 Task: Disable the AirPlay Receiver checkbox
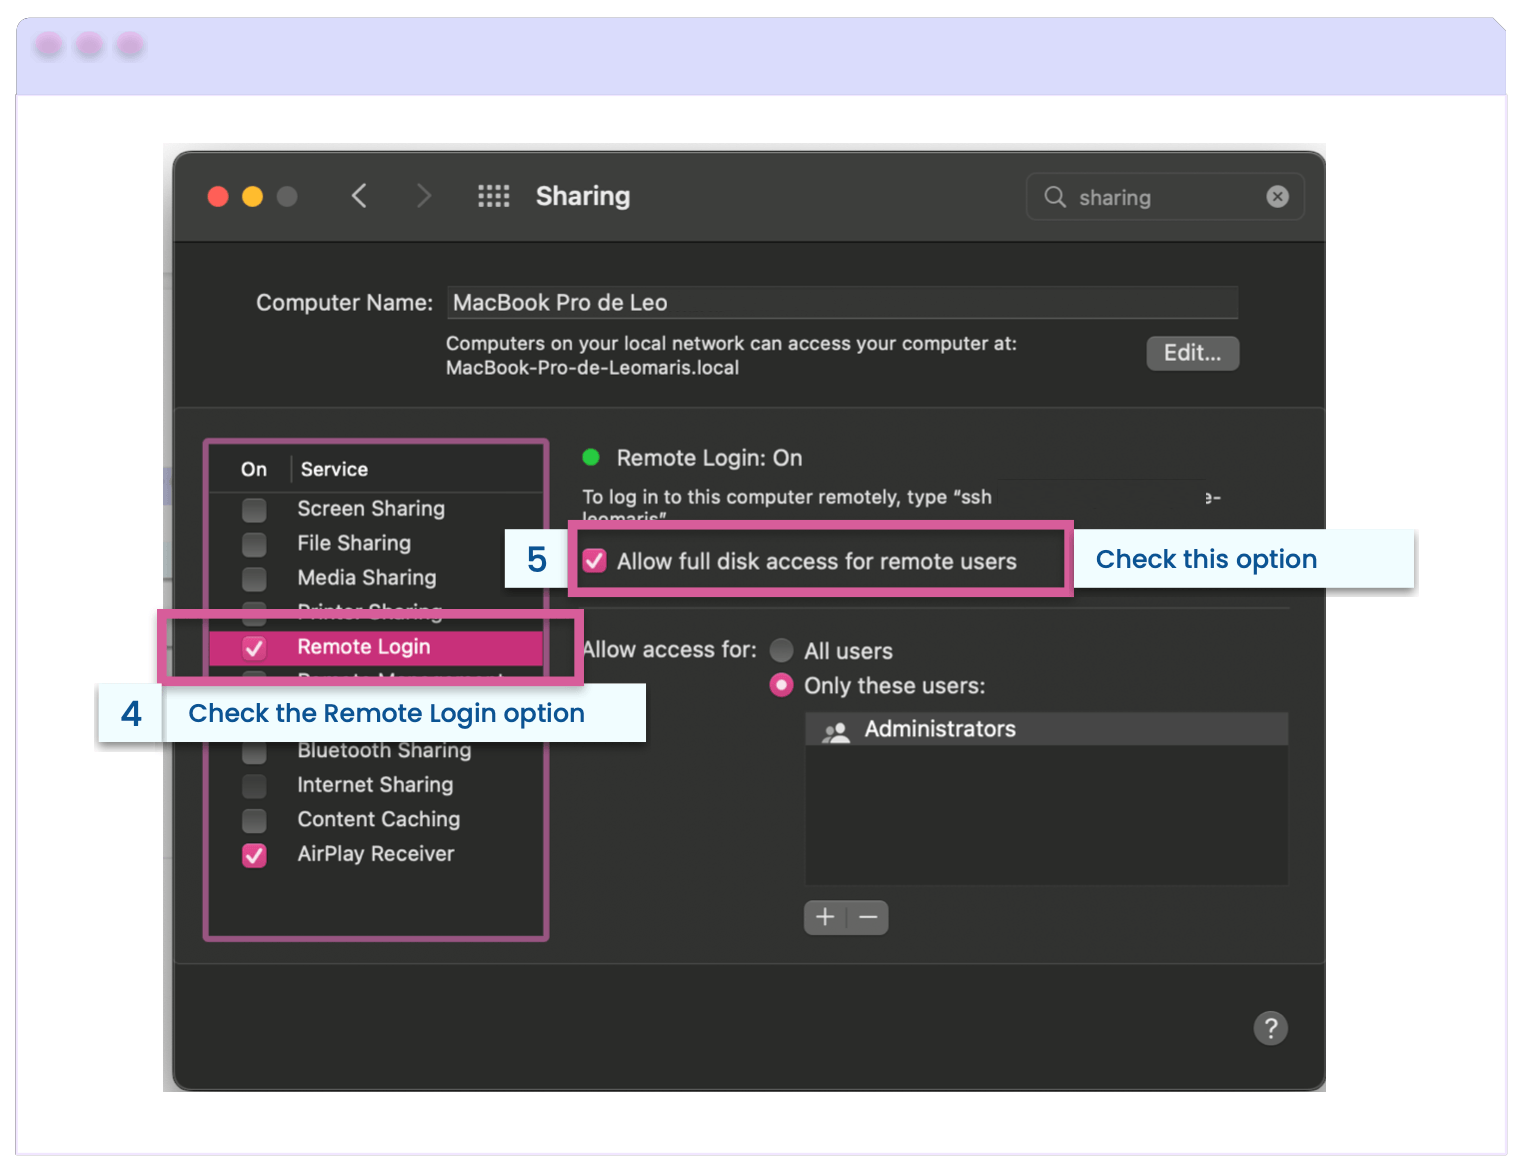pos(255,855)
